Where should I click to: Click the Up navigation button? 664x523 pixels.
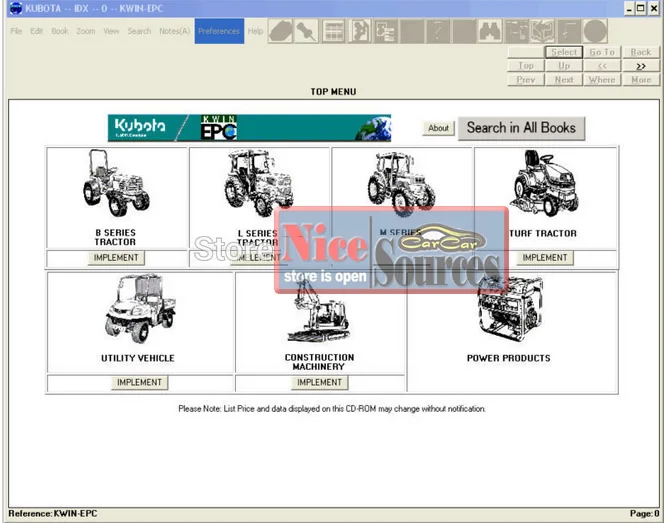(564, 66)
